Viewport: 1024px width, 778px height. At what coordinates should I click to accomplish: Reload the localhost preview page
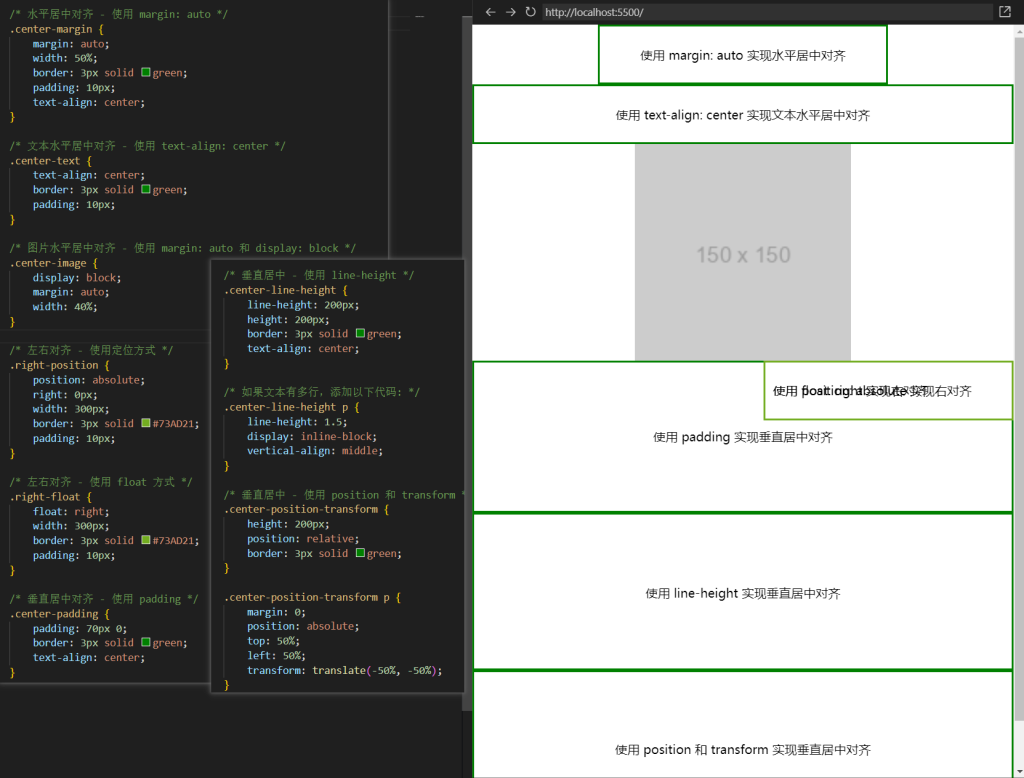click(x=530, y=12)
